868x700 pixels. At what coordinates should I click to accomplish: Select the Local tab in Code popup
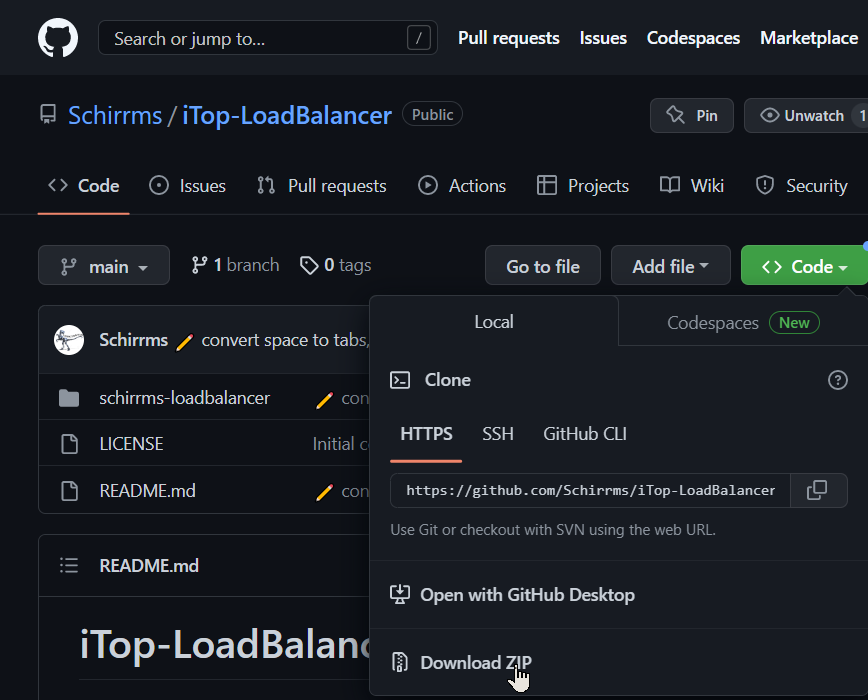494,322
